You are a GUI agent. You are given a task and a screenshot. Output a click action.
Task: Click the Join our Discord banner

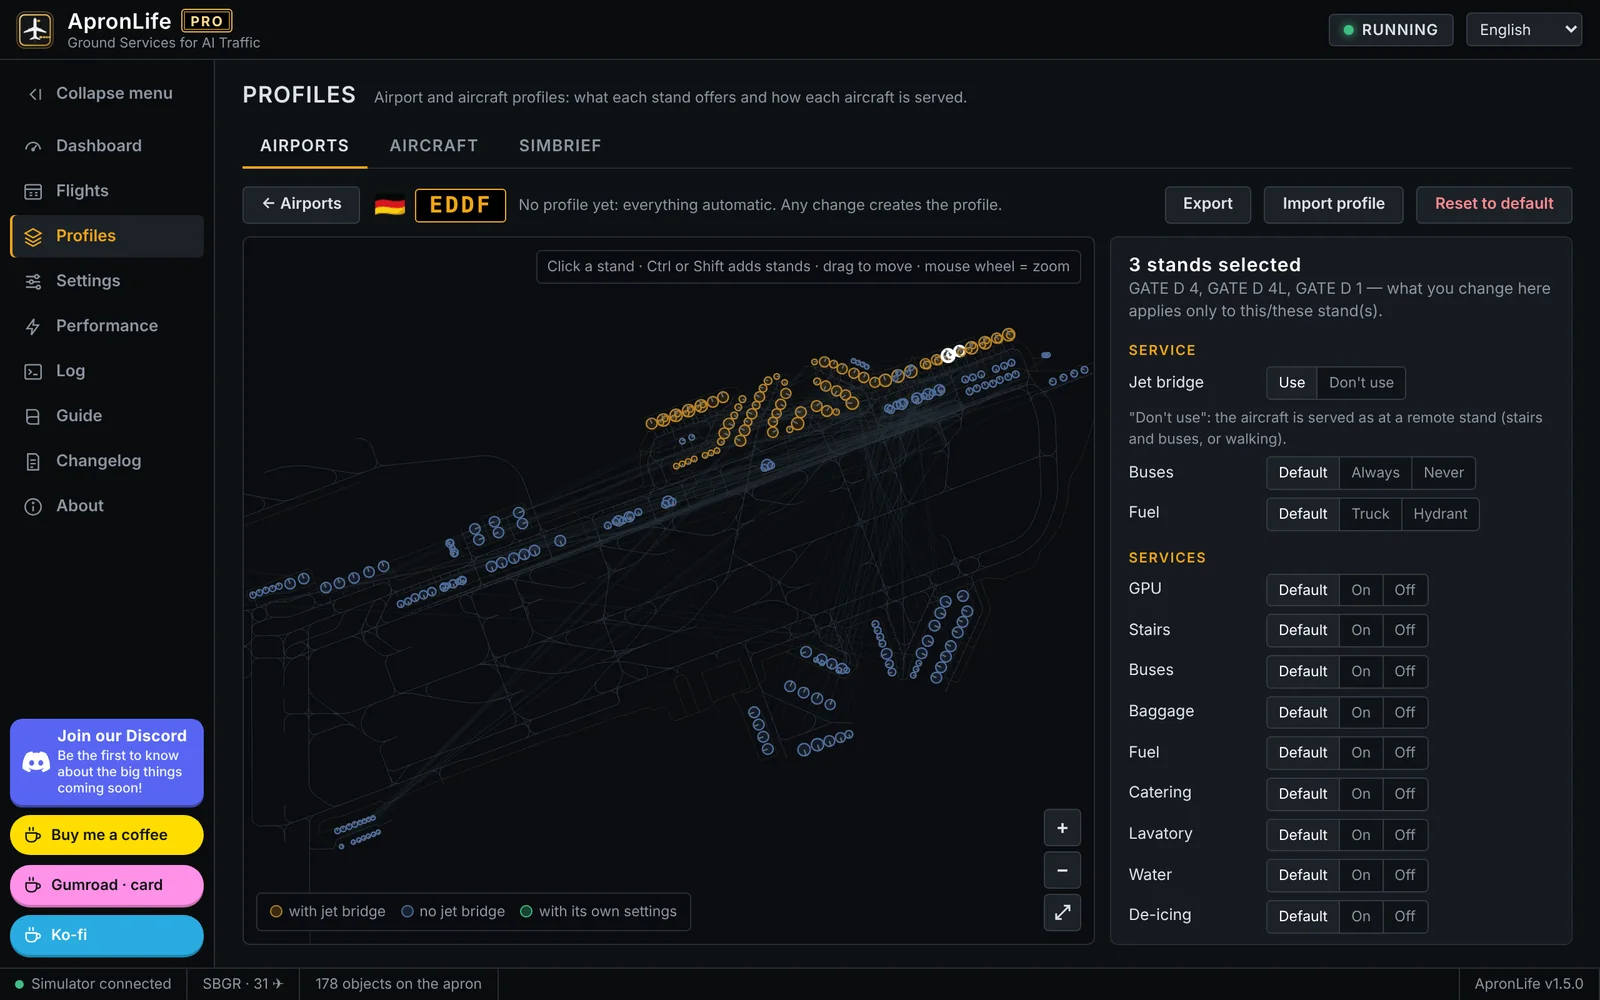point(107,762)
